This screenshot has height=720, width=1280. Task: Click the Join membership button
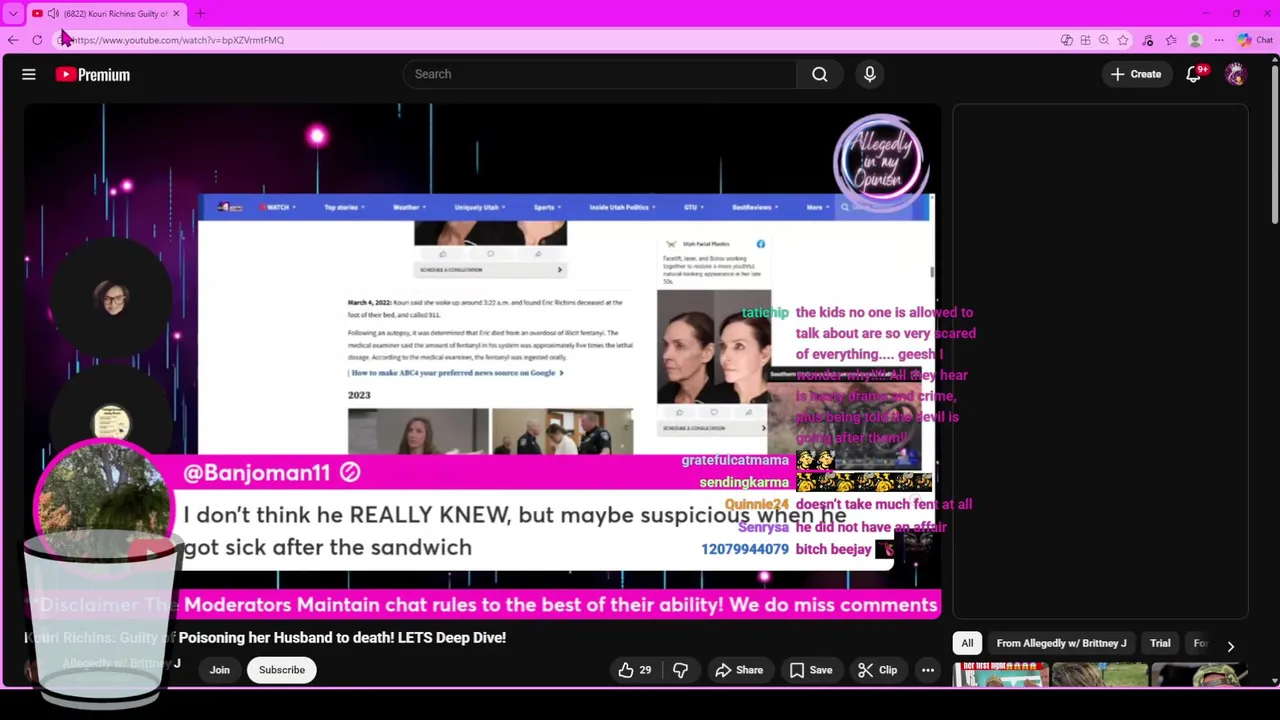click(x=220, y=670)
